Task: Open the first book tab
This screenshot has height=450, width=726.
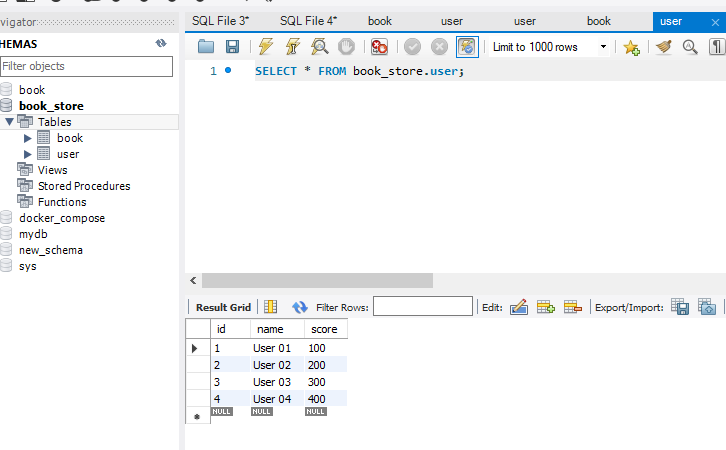Action: coord(380,21)
